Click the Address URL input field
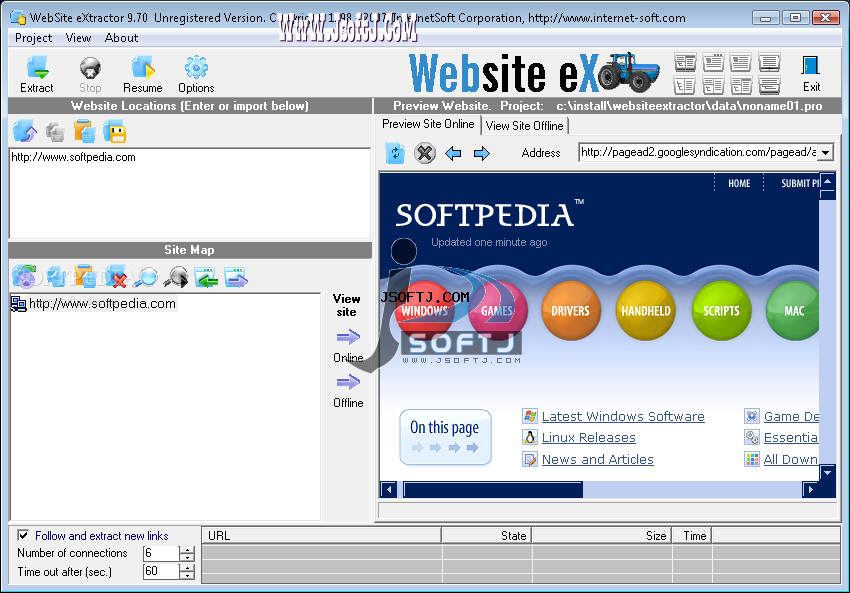This screenshot has height=593, width=850. coord(698,152)
